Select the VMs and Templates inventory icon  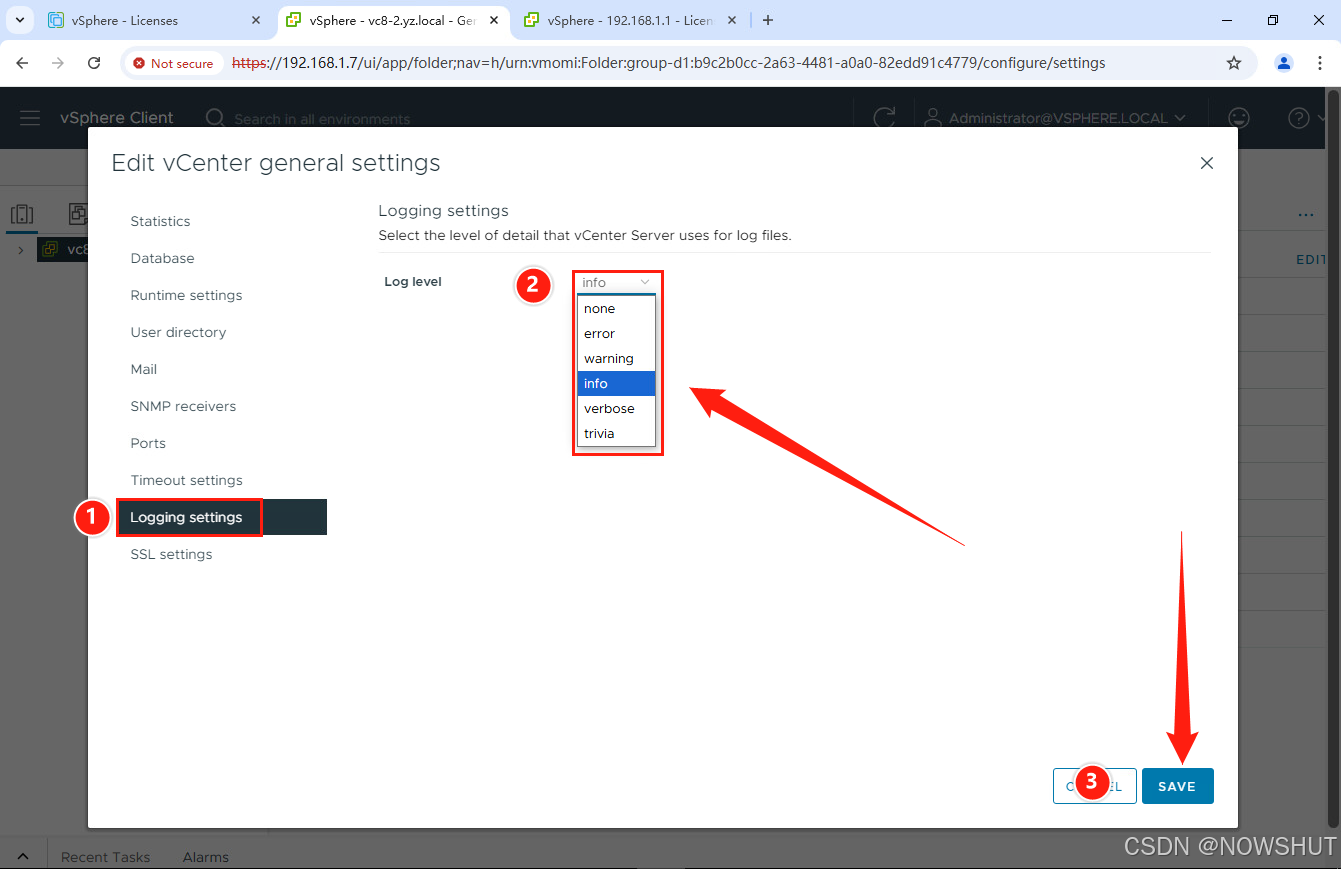click(77, 213)
